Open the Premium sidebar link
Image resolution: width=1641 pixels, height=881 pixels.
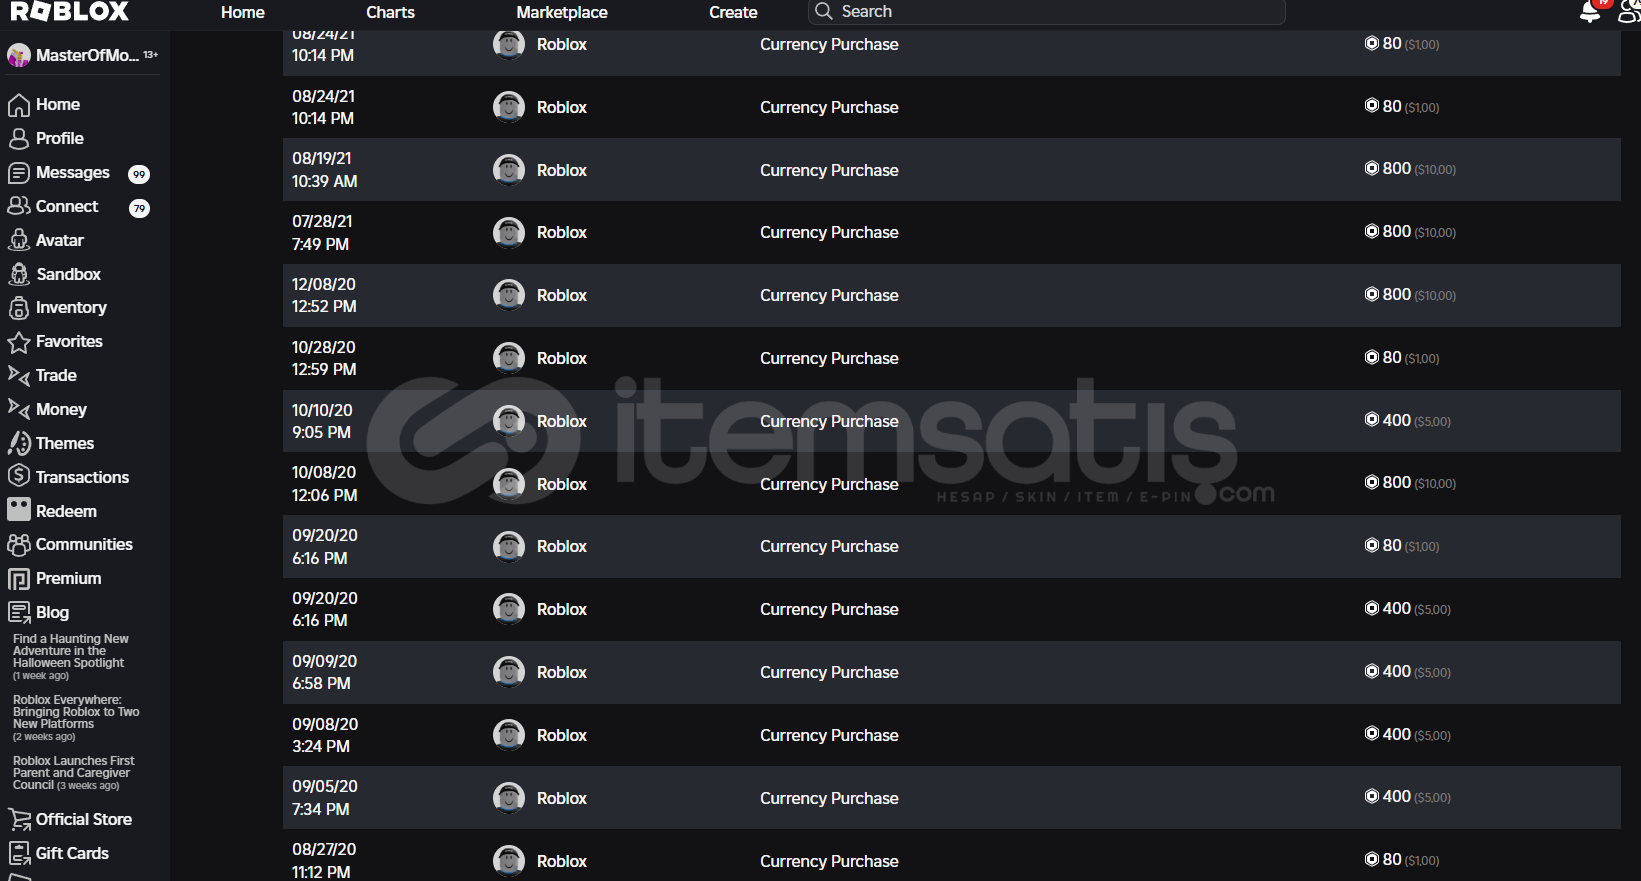(68, 578)
